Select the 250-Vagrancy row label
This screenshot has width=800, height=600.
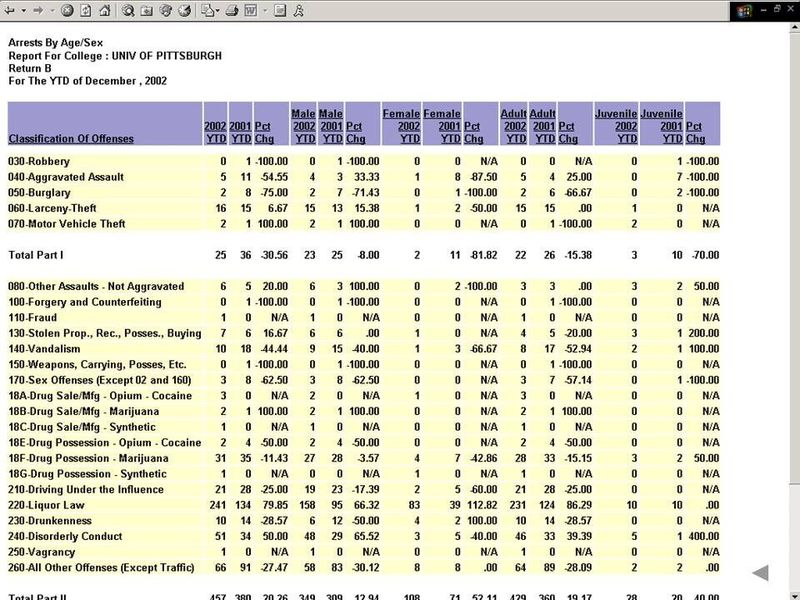click(x=41, y=552)
